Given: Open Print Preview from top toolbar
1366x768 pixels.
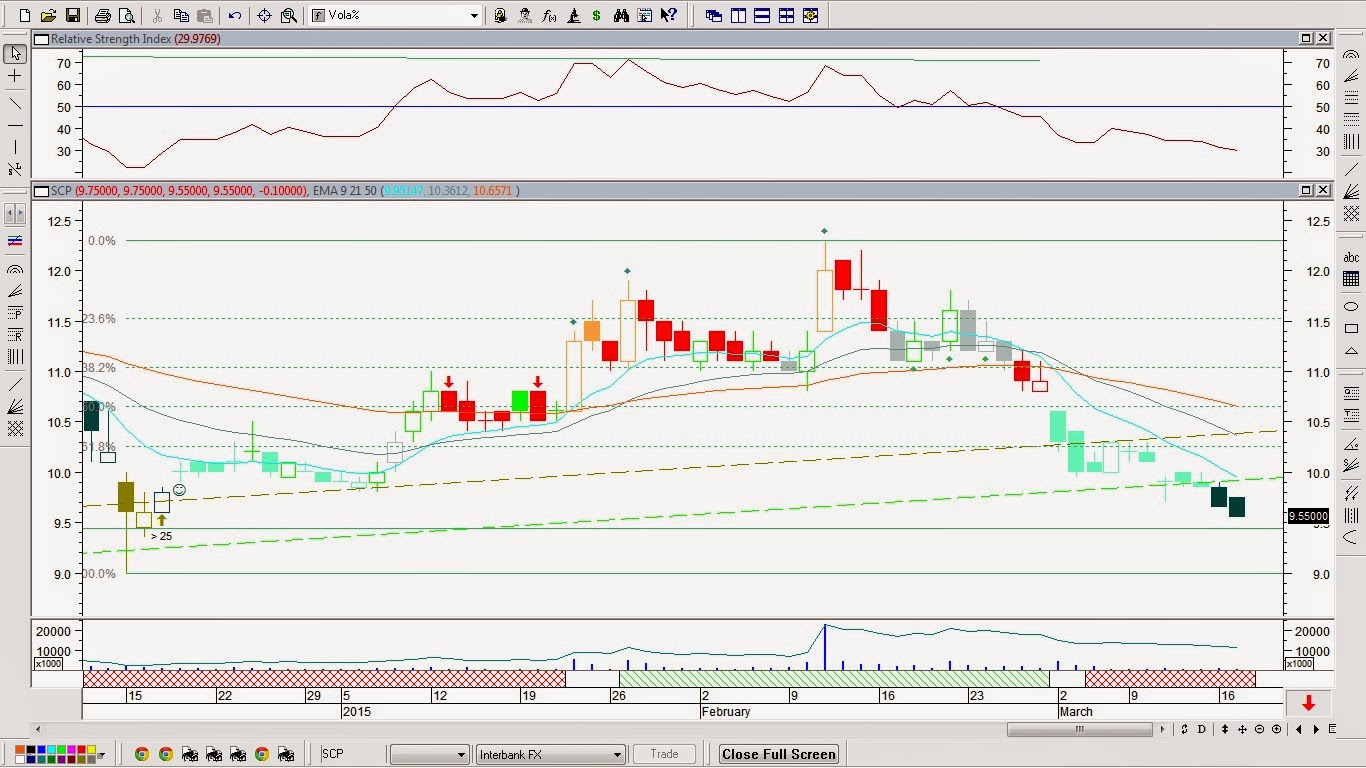Looking at the screenshot, I should pos(126,15).
